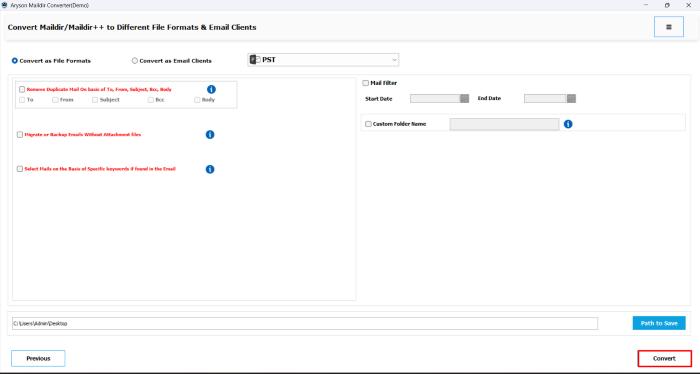The height and width of the screenshot is (374, 700).
Task: Click the Previous button
Action: (x=38, y=358)
